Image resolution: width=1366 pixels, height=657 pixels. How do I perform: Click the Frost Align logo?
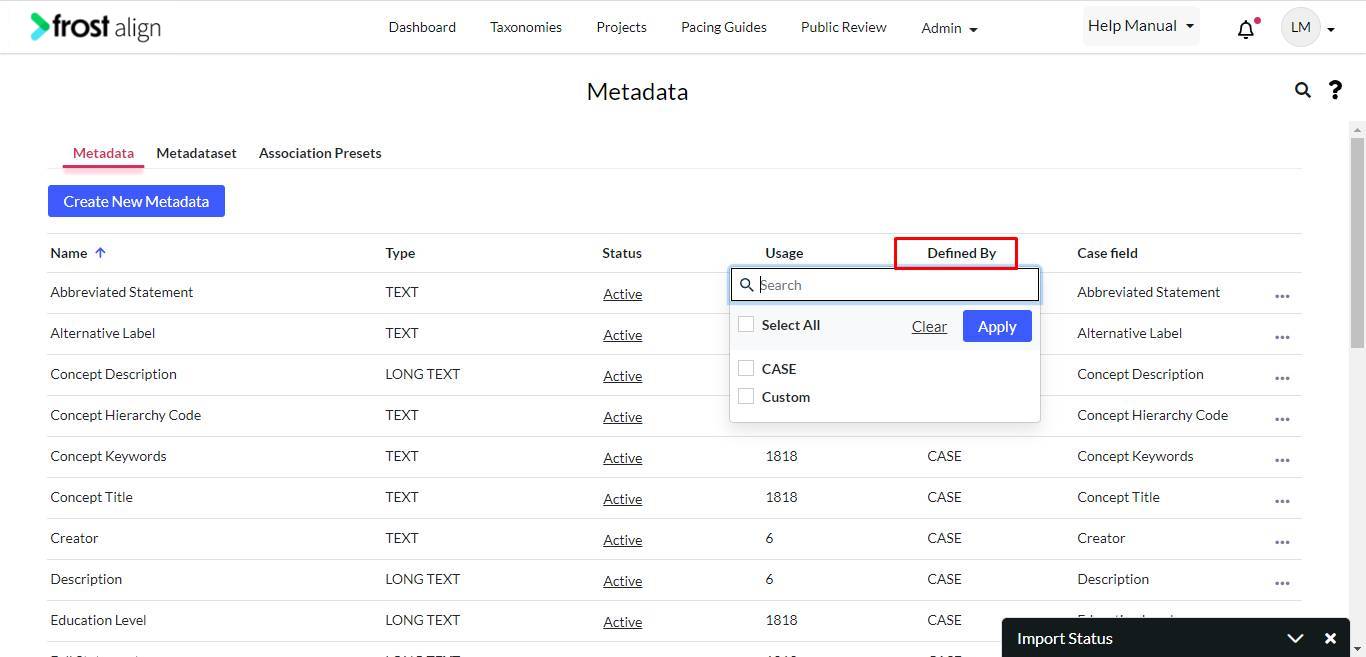pyautogui.click(x=95, y=27)
